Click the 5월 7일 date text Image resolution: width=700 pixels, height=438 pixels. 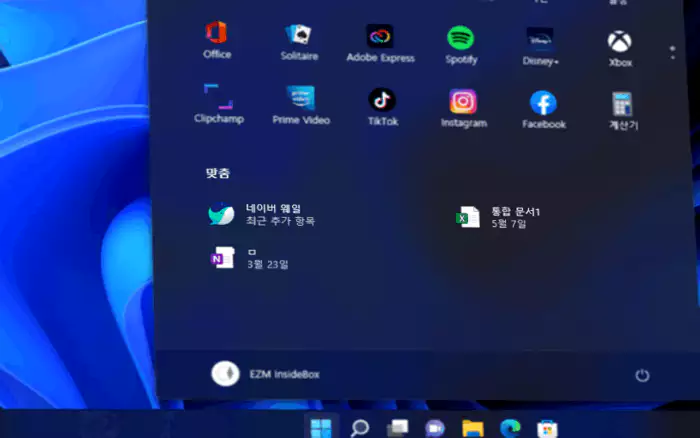508,223
